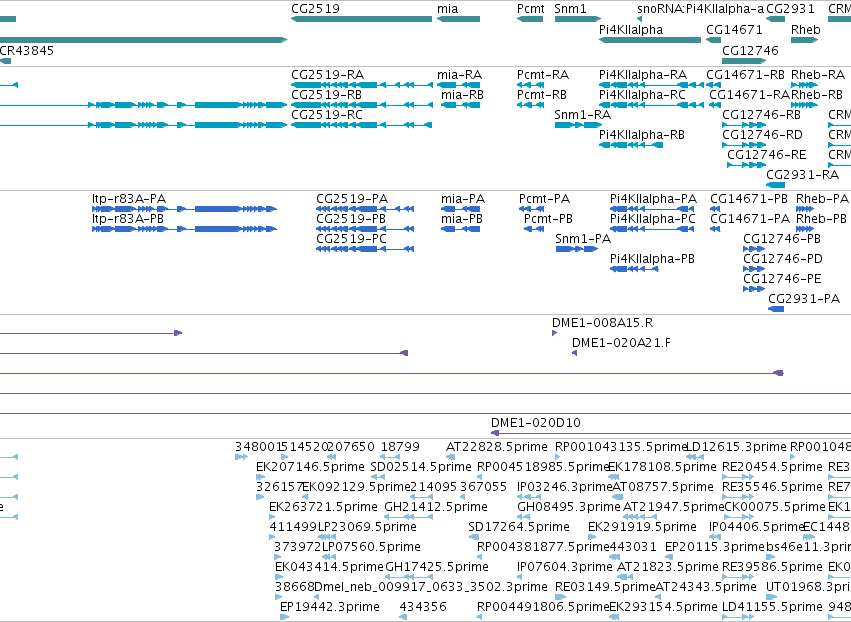The image size is (851, 622).
Task: Select protein Pcmt-PB
Action: (549, 219)
